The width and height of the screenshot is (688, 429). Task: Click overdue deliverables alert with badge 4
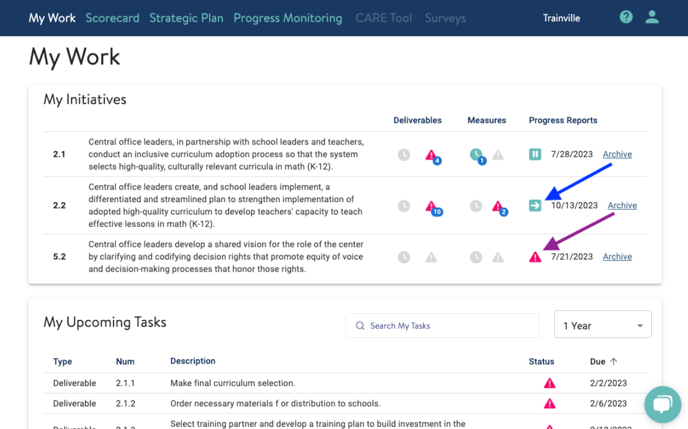432,155
